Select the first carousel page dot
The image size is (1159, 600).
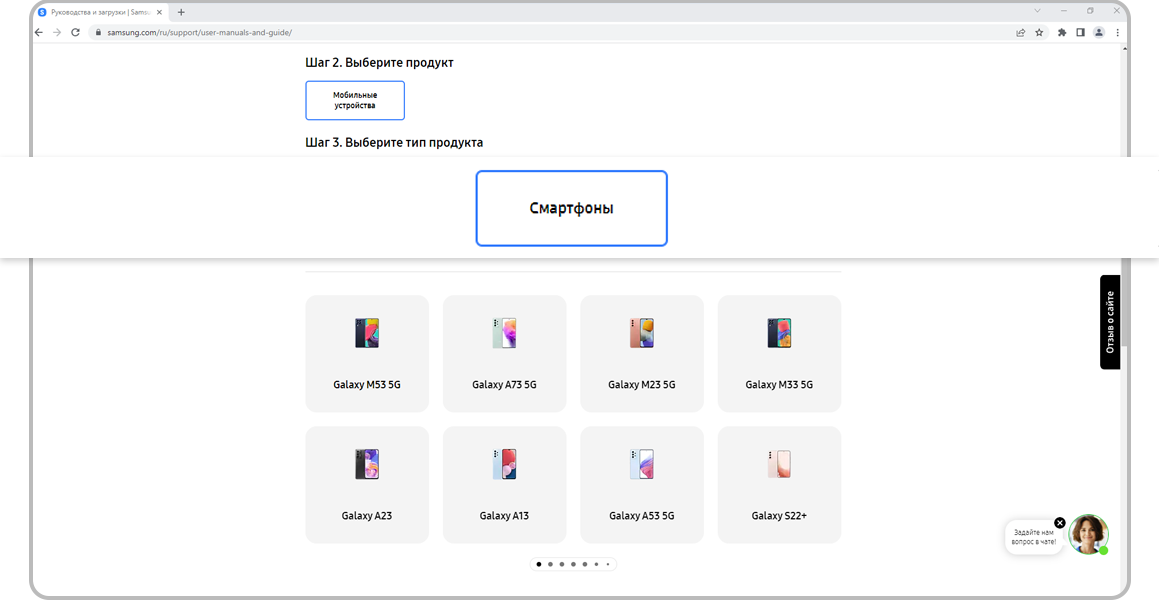click(539, 565)
